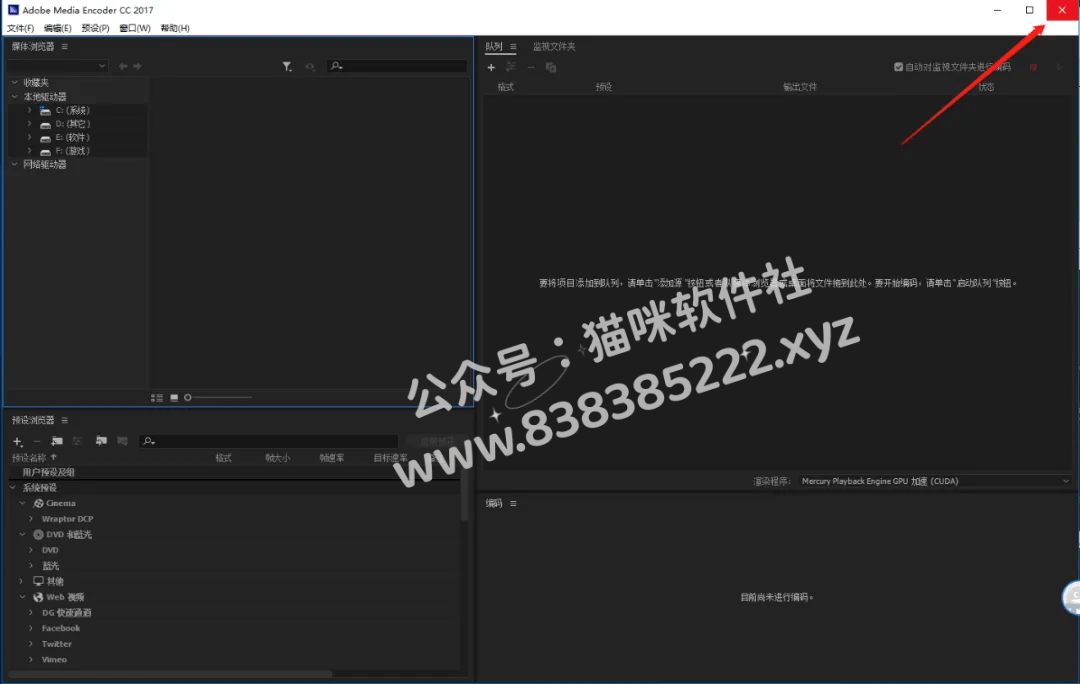Toggle 自动对监视文件夹进行编码 checkbox
The height and width of the screenshot is (684, 1080).
pyautogui.click(x=898, y=67)
